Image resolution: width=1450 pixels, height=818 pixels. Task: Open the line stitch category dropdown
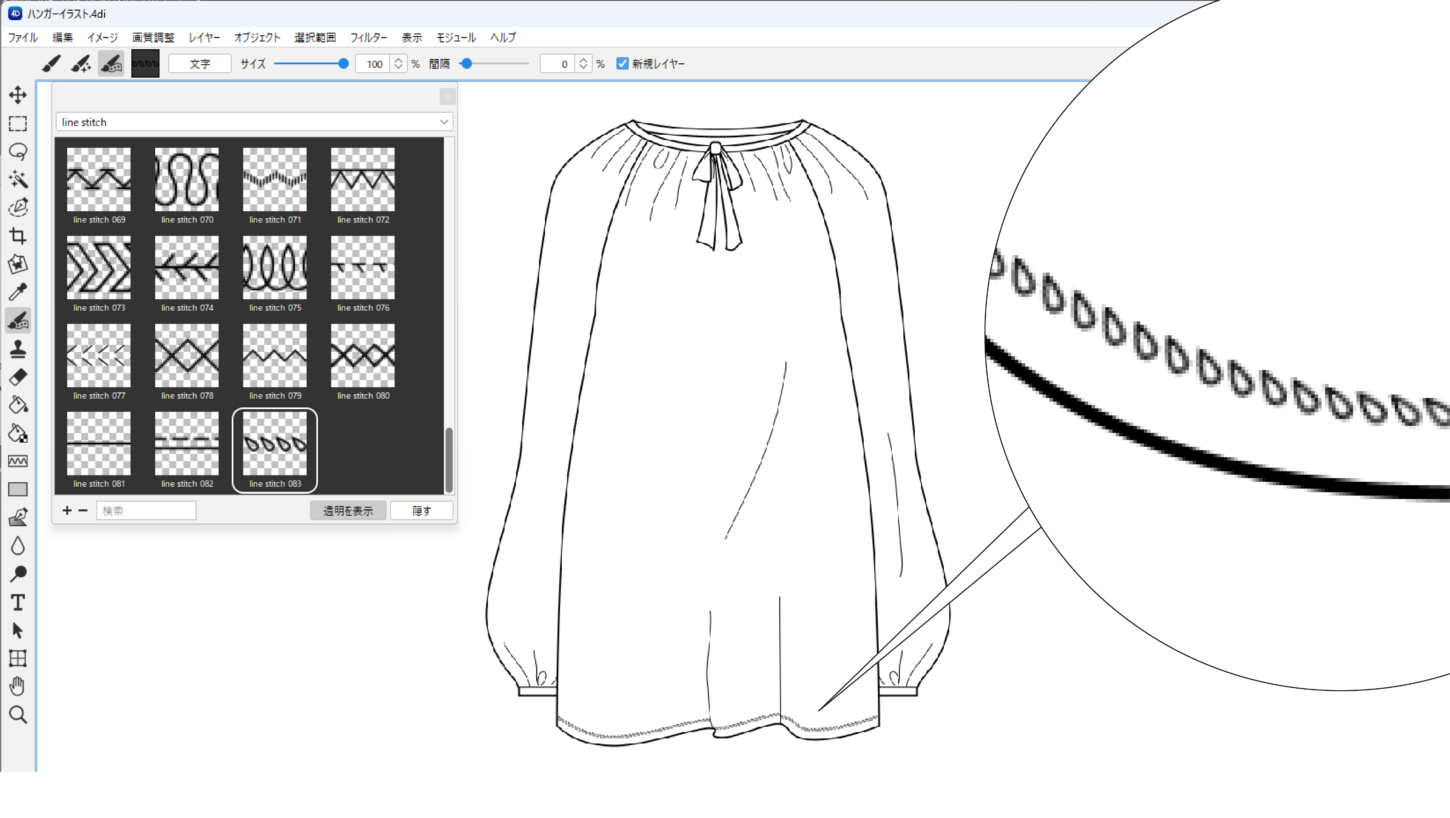point(254,122)
